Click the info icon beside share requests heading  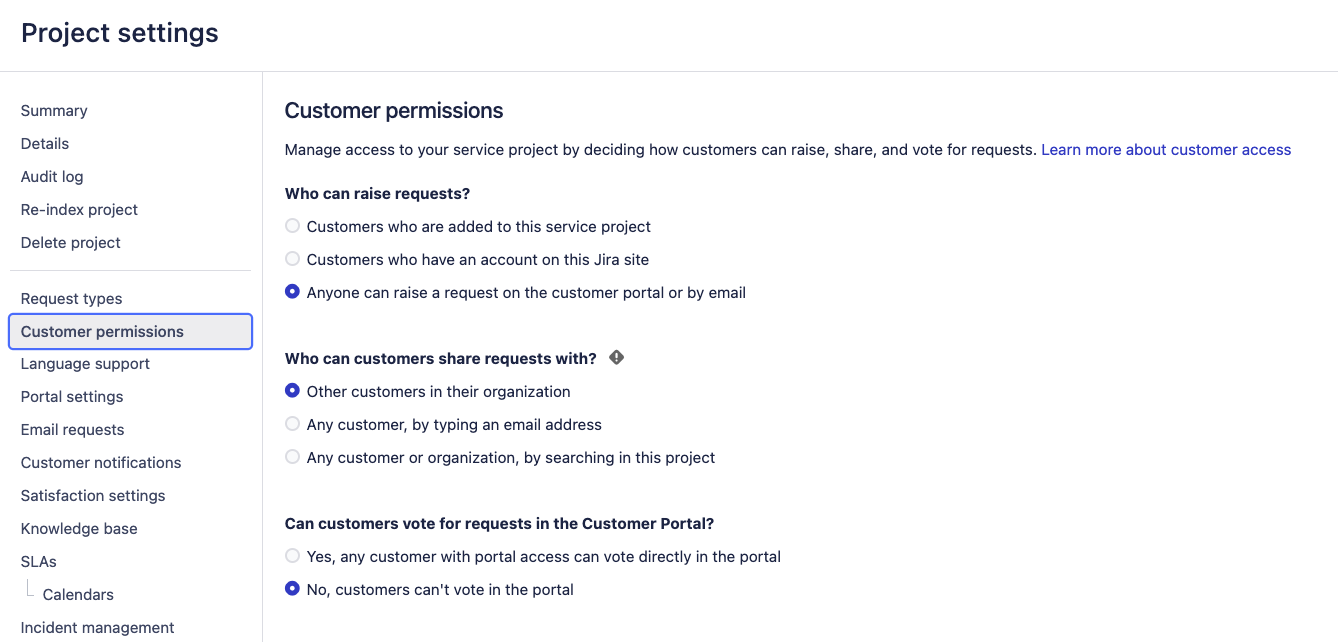pos(616,358)
